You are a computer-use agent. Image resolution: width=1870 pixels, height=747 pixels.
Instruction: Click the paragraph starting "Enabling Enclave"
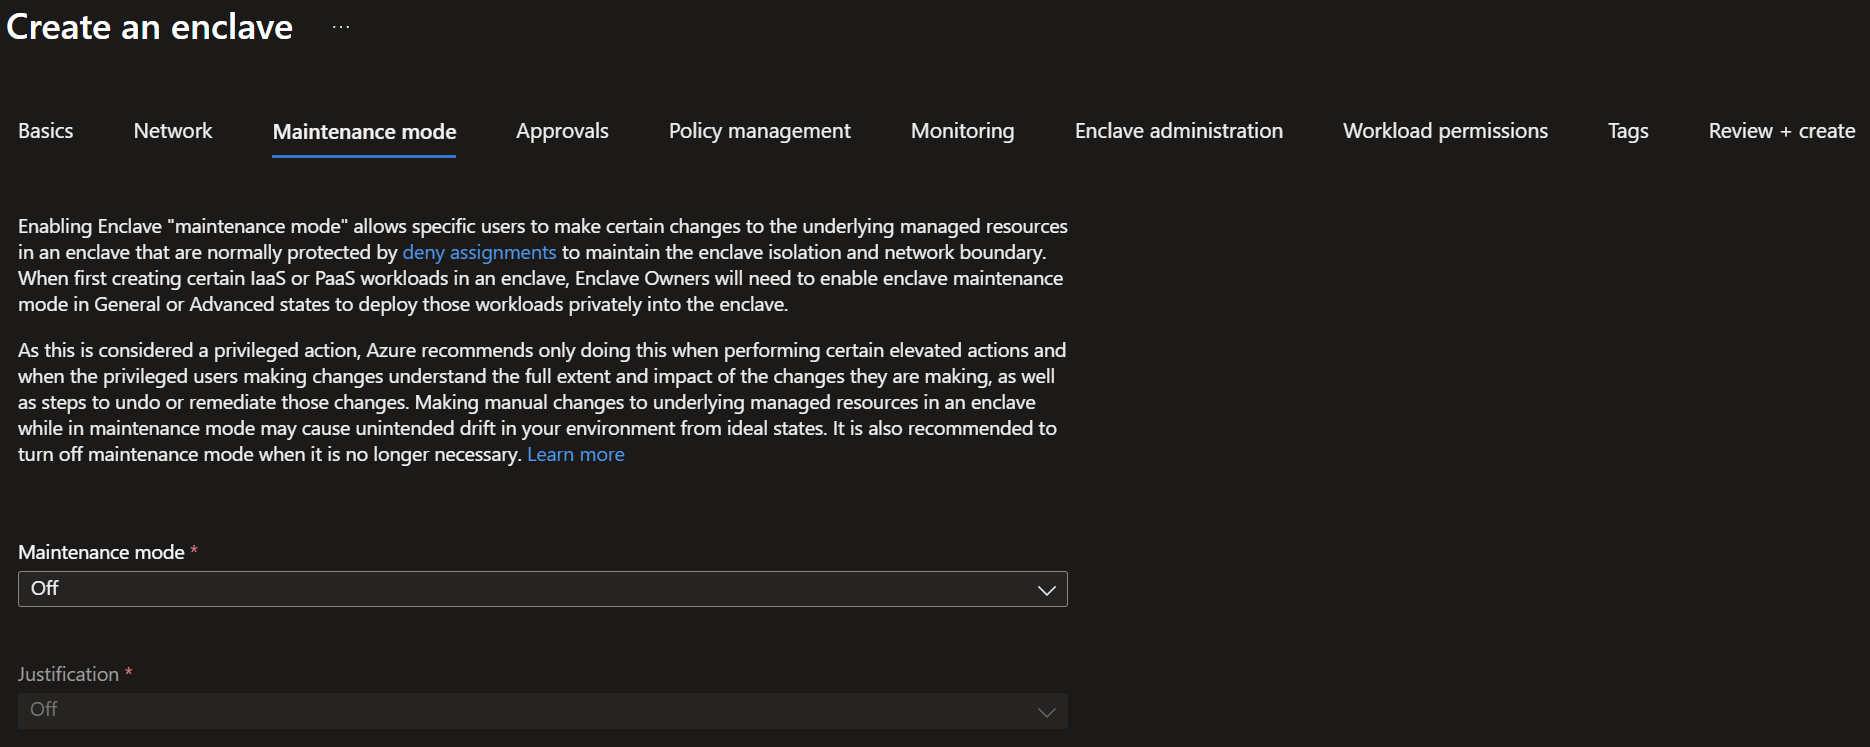pos(543,265)
